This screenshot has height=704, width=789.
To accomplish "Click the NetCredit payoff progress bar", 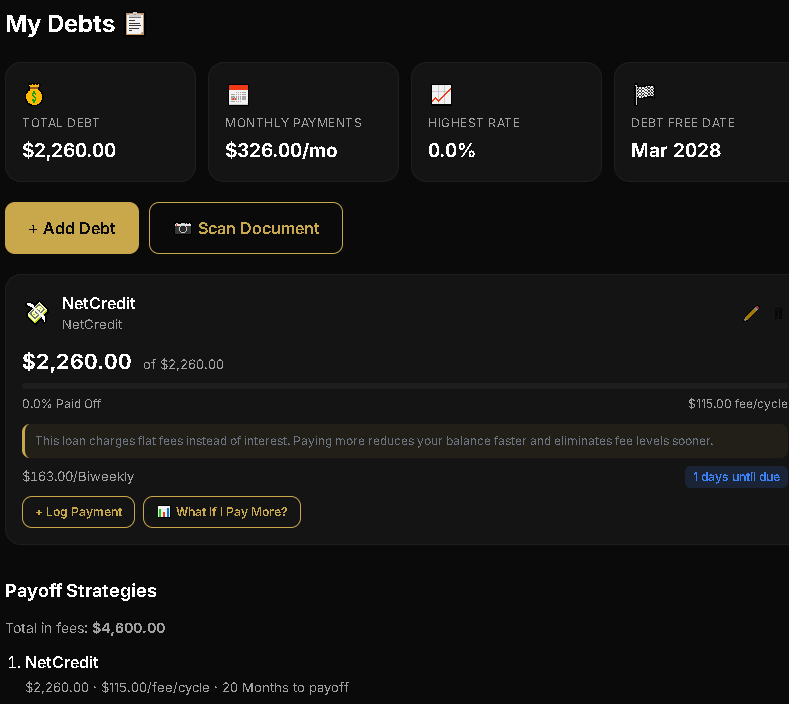I will (405, 386).
